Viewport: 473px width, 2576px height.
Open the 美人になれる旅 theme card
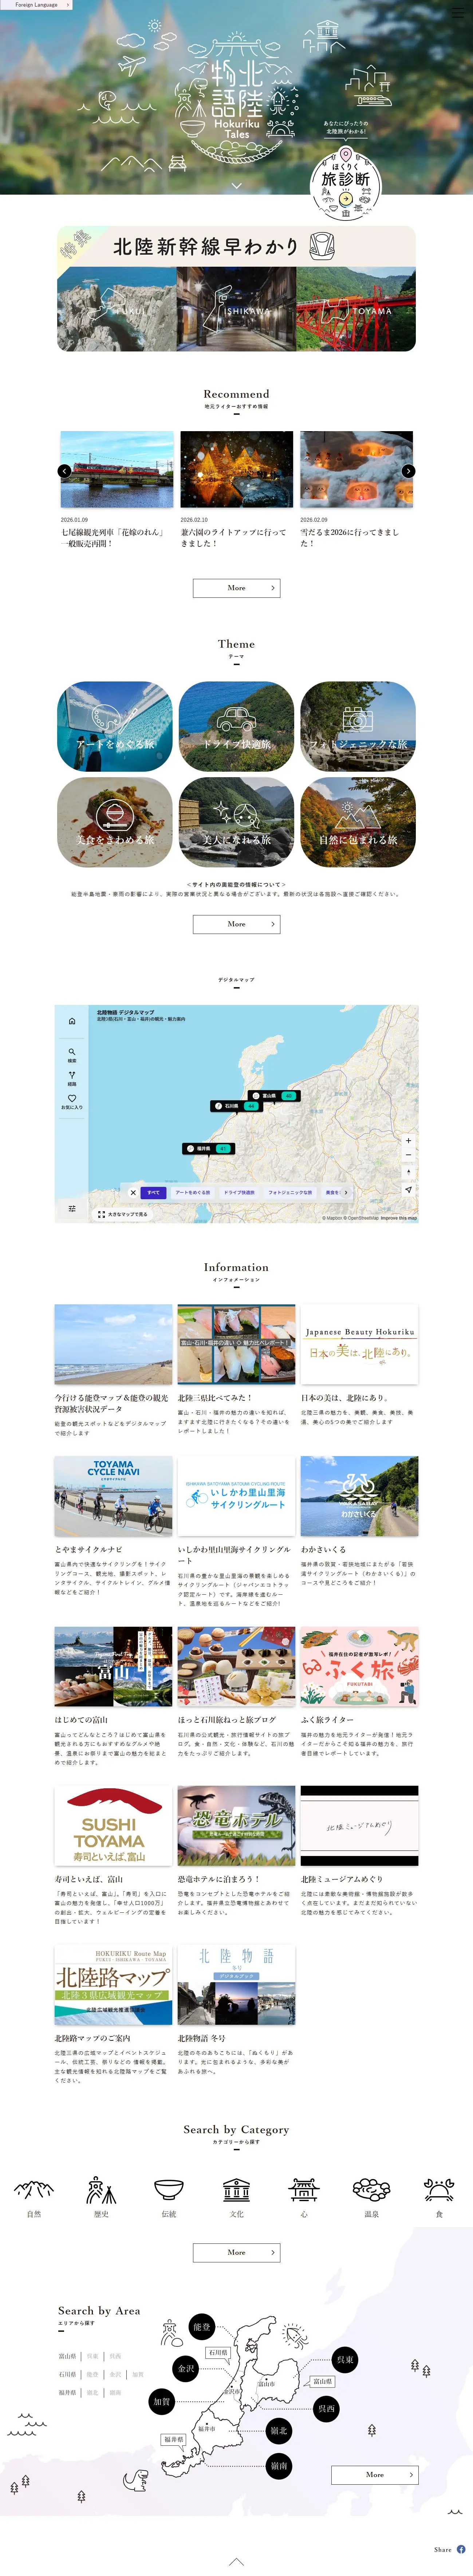click(236, 822)
